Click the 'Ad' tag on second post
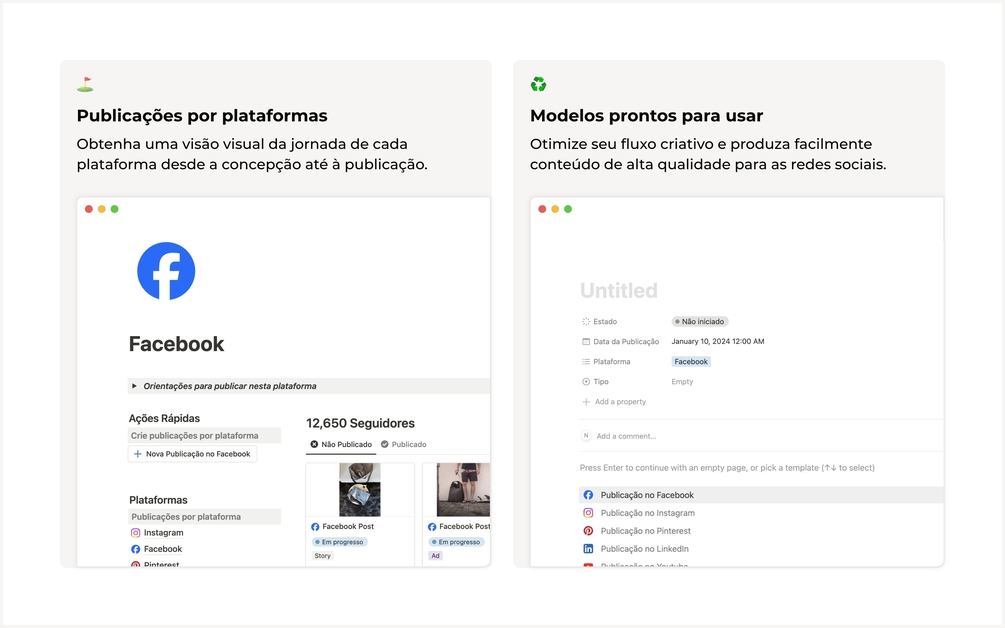 (435, 556)
